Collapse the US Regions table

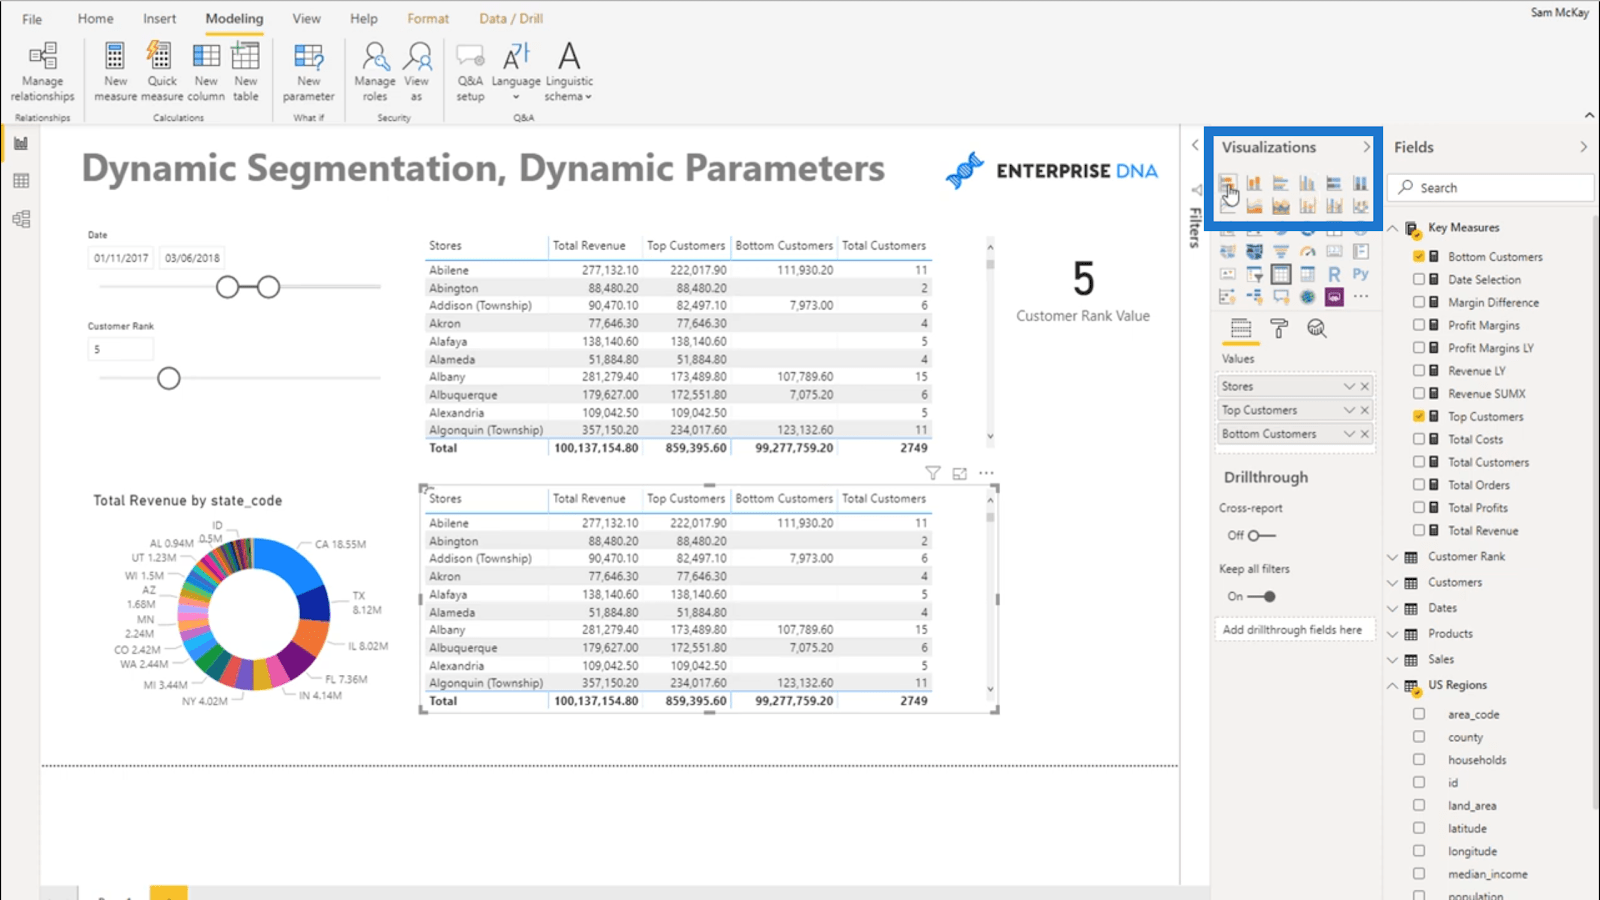(x=1393, y=686)
